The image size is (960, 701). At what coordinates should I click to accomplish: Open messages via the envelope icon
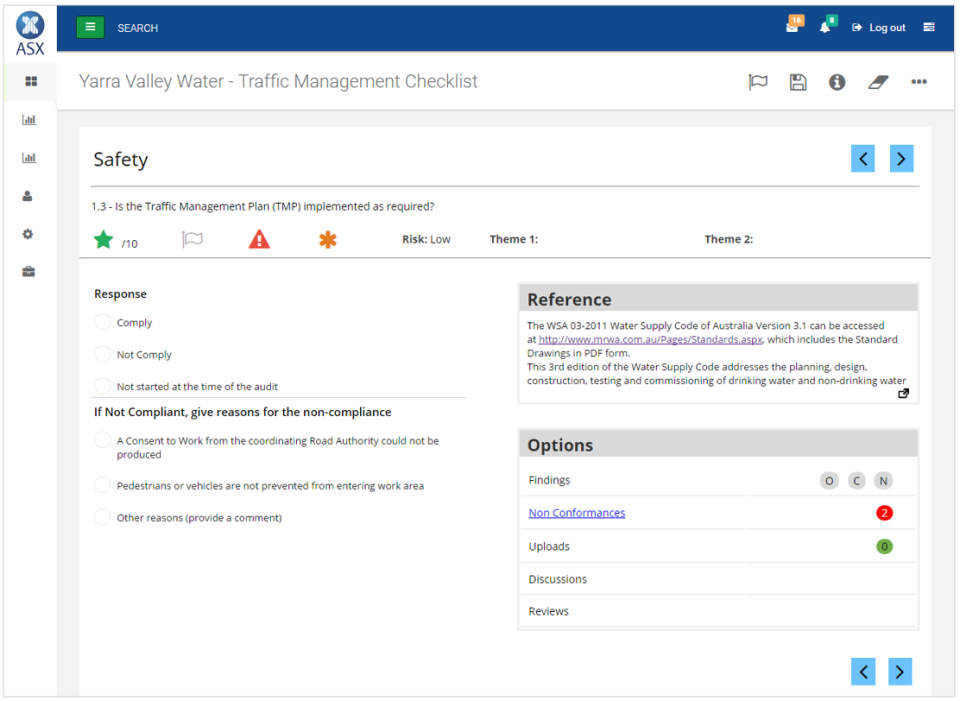click(790, 27)
